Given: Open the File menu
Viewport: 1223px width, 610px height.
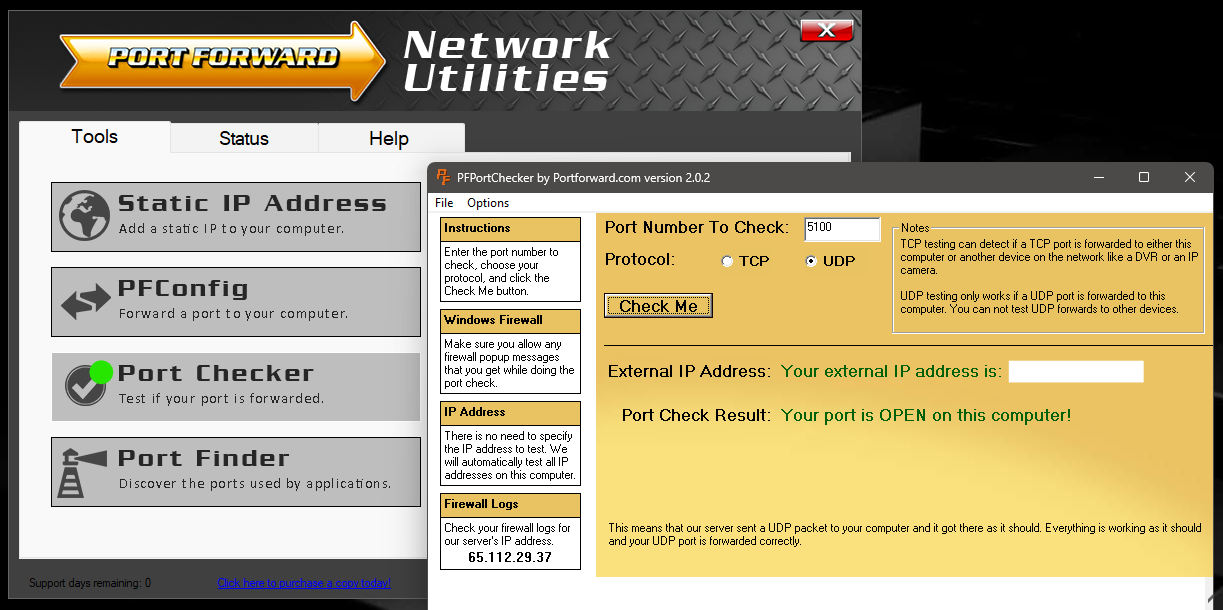Looking at the screenshot, I should (x=444, y=203).
